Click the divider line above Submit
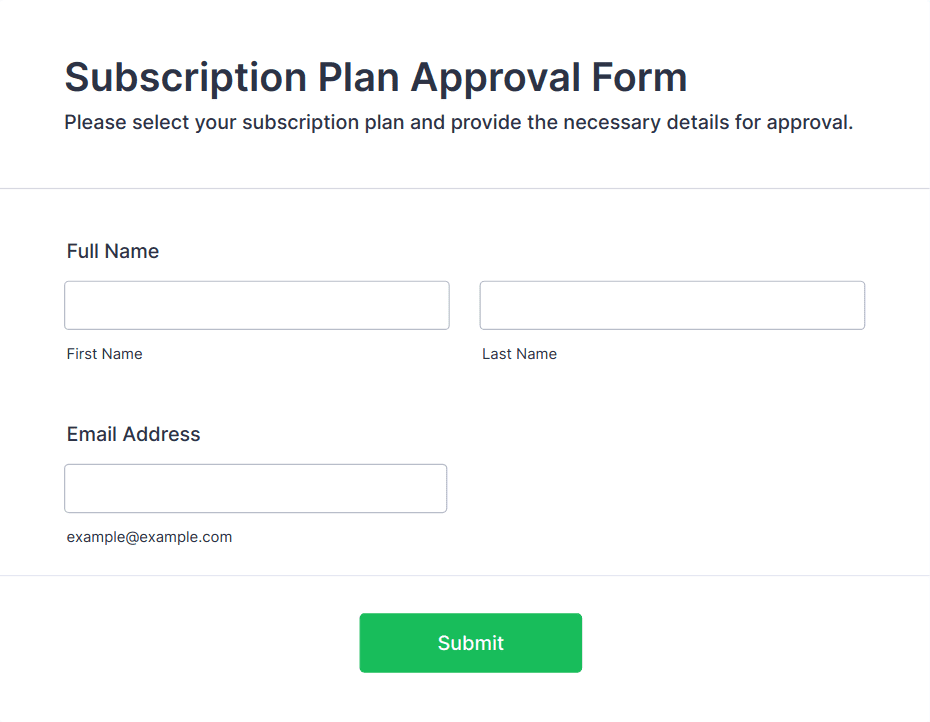This screenshot has width=930, height=722. [x=465, y=575]
